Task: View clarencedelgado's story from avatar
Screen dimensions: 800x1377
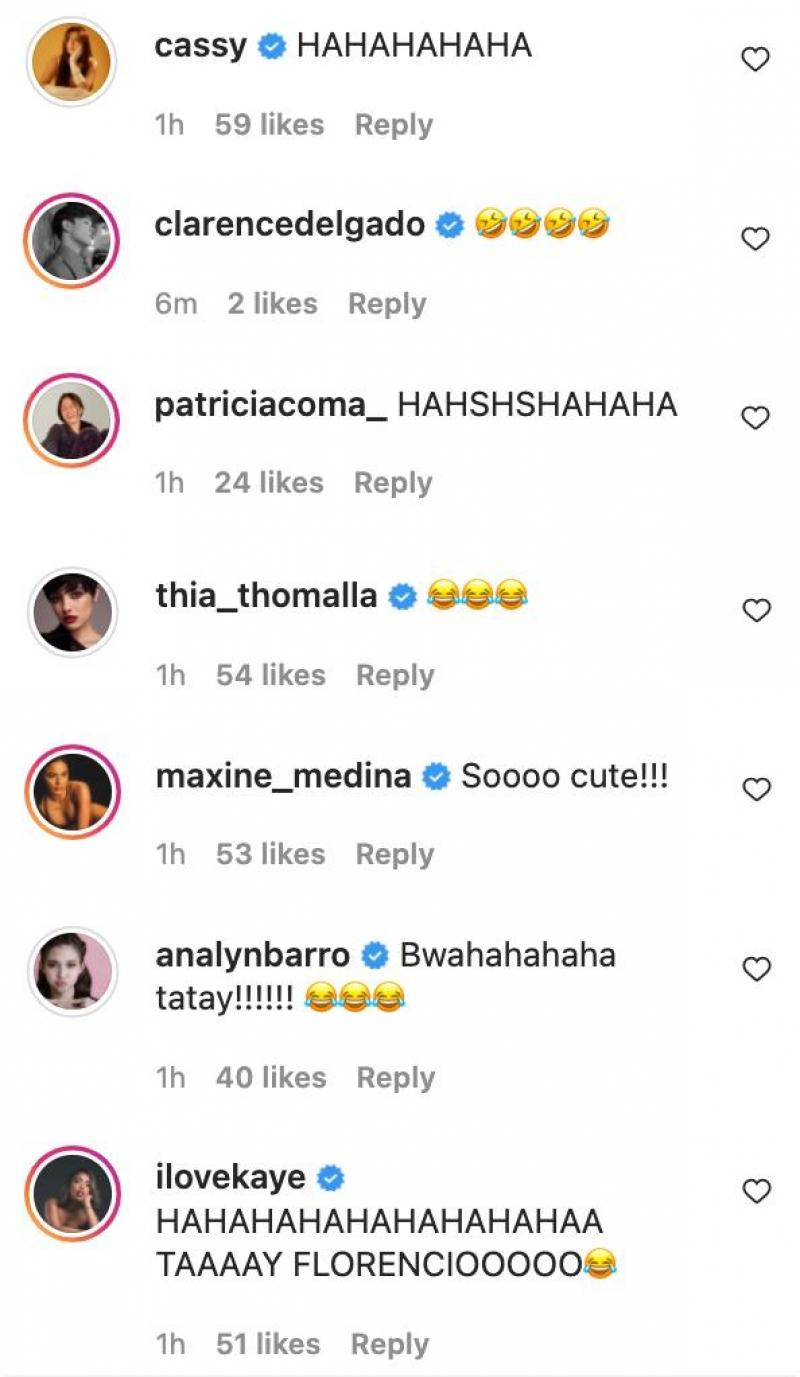Action: [x=72, y=240]
